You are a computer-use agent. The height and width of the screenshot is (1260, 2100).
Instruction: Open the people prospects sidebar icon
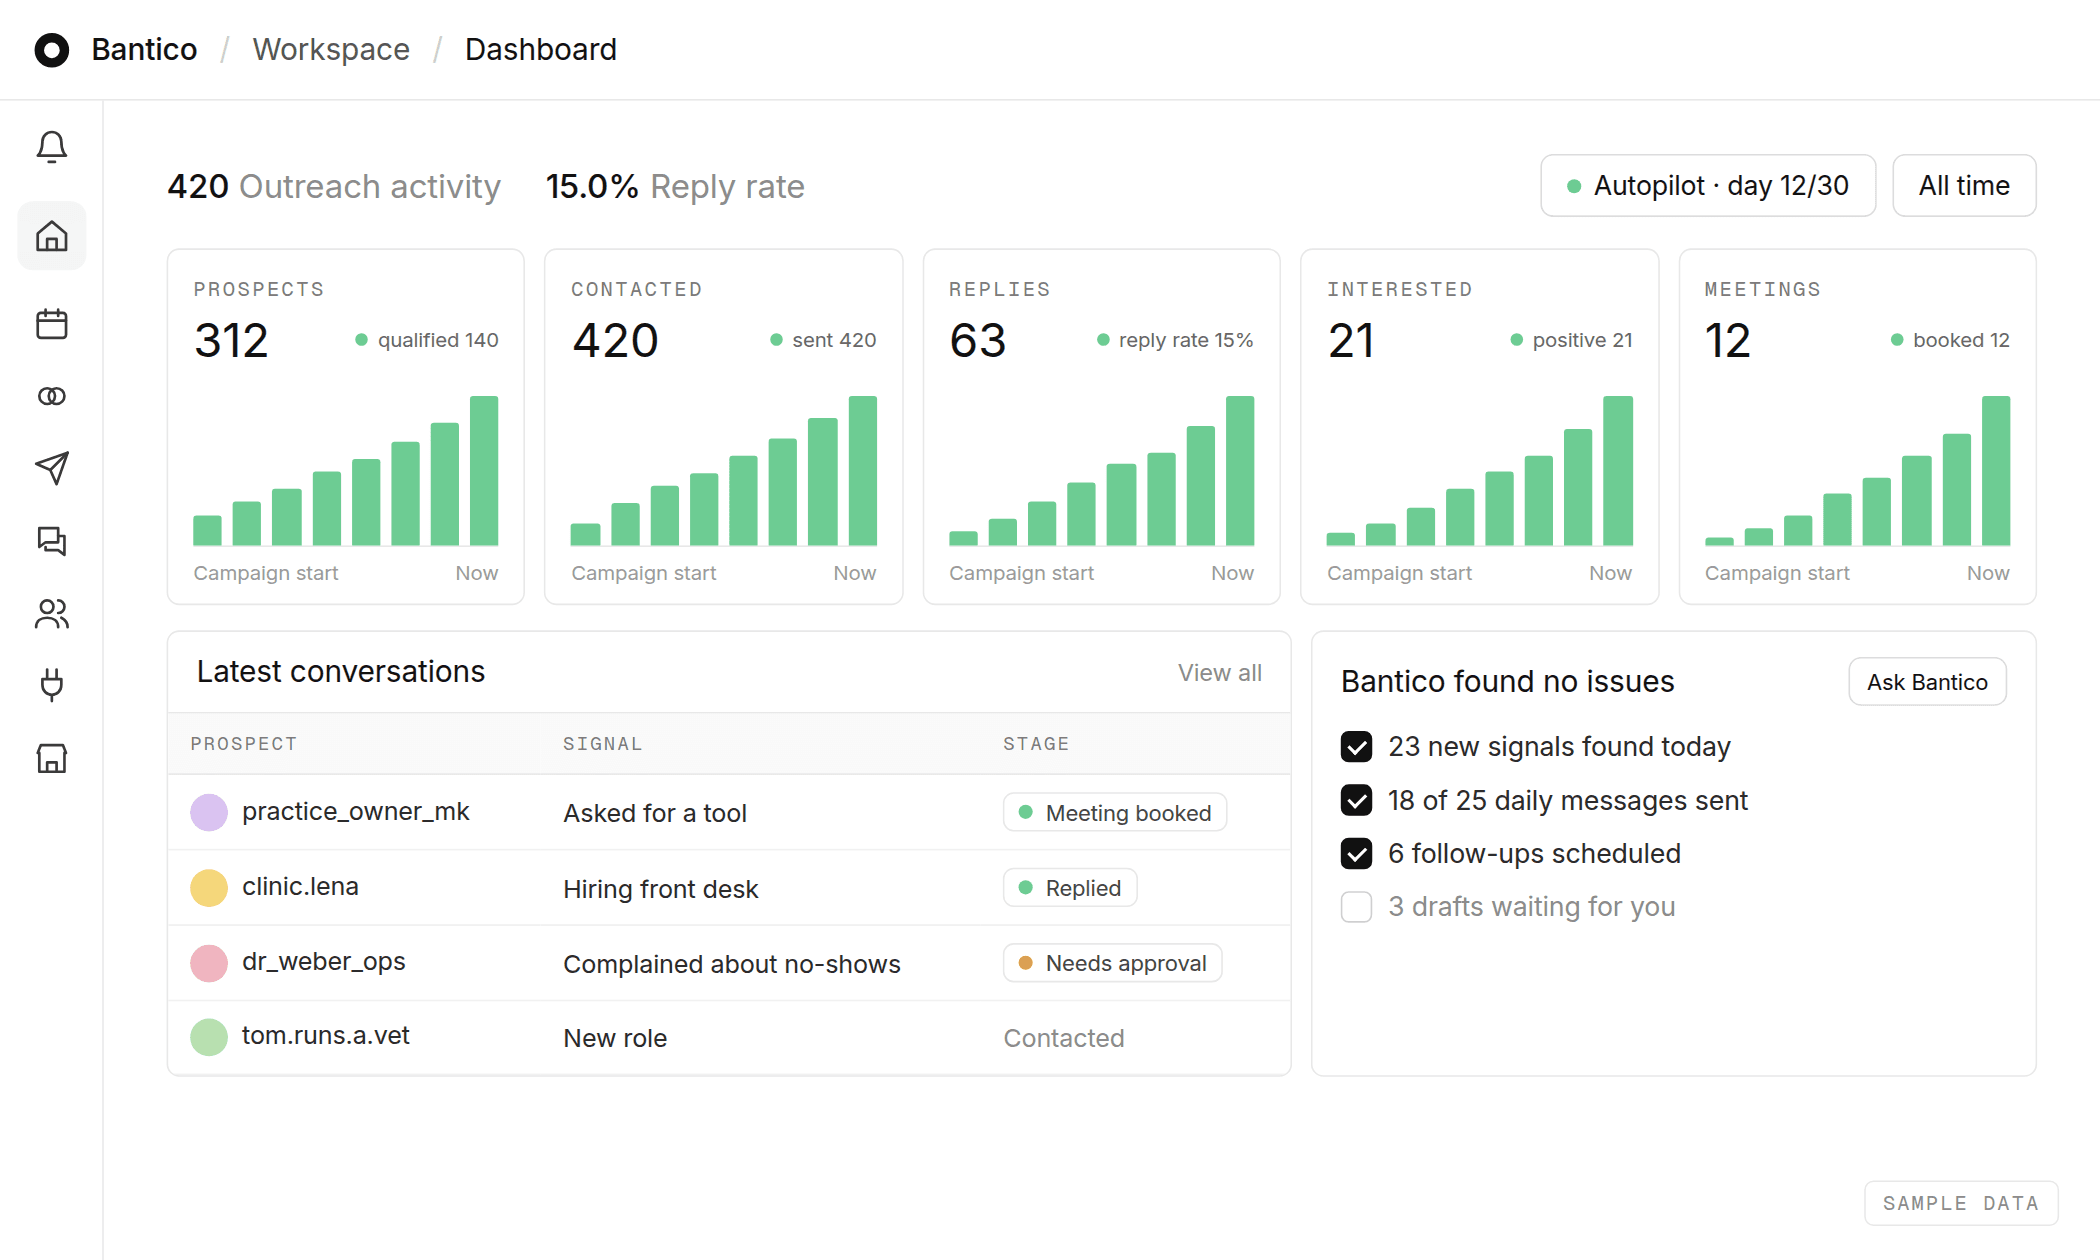(52, 613)
